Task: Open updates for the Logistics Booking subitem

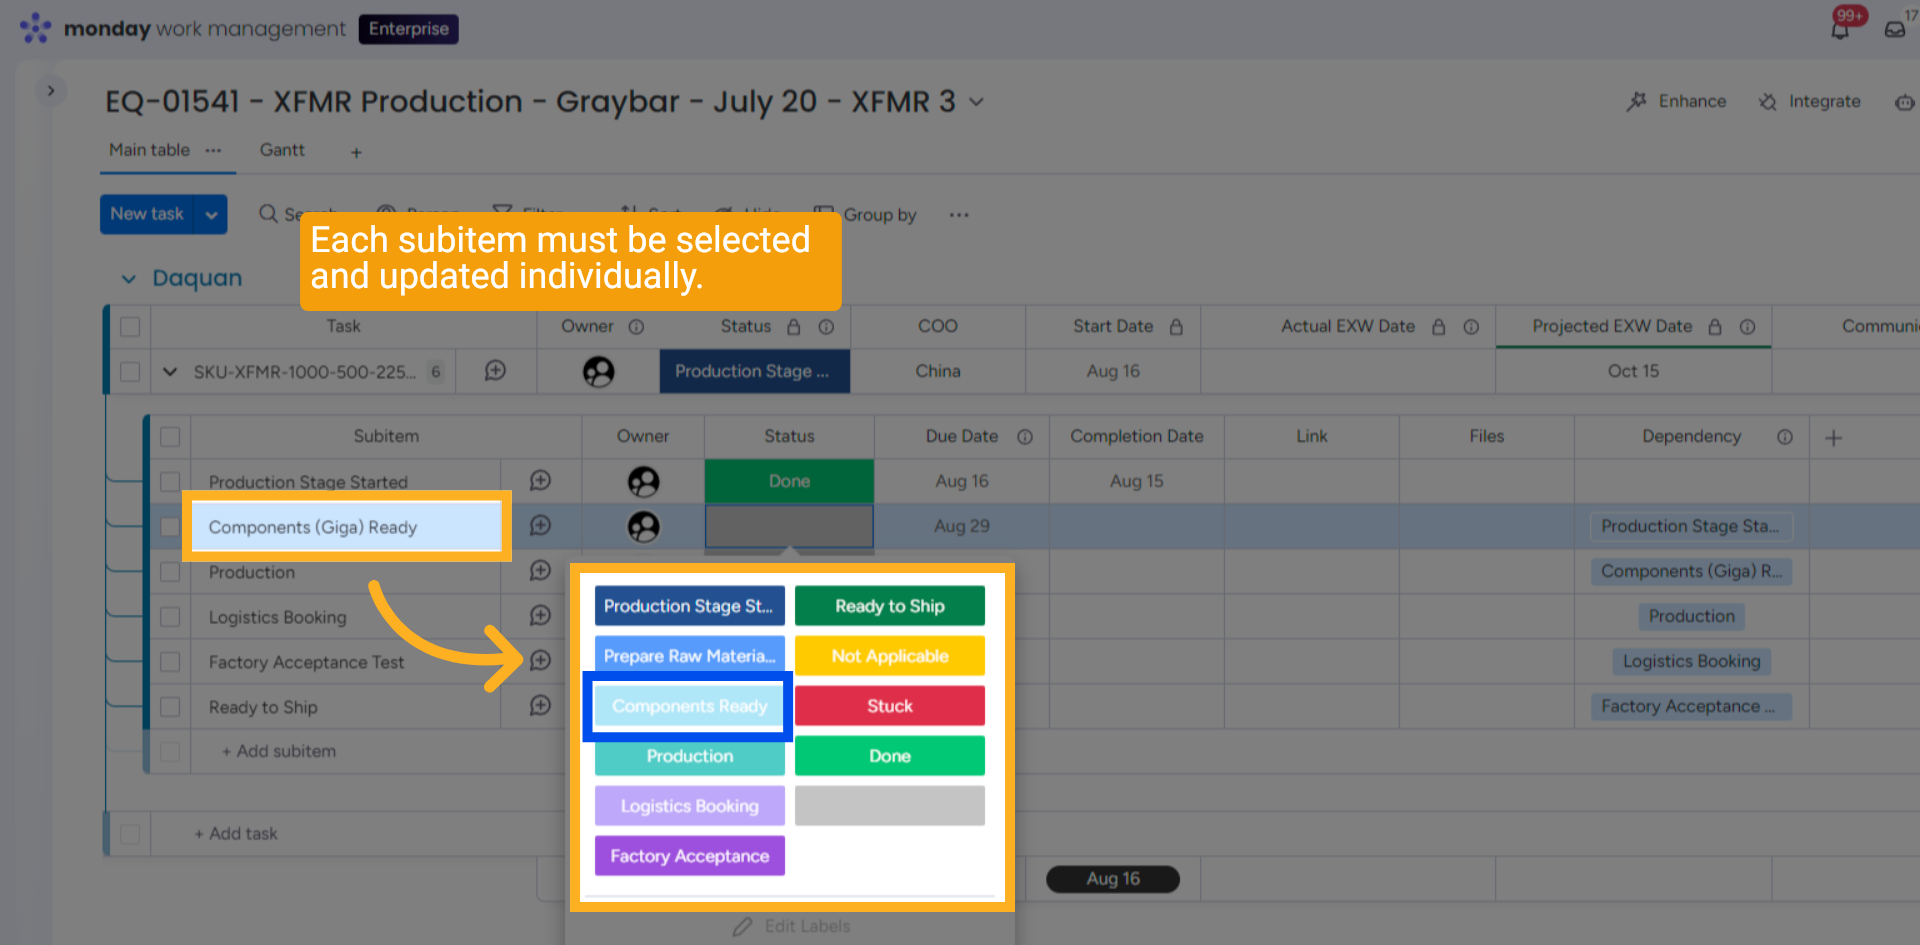Action: [x=540, y=616]
